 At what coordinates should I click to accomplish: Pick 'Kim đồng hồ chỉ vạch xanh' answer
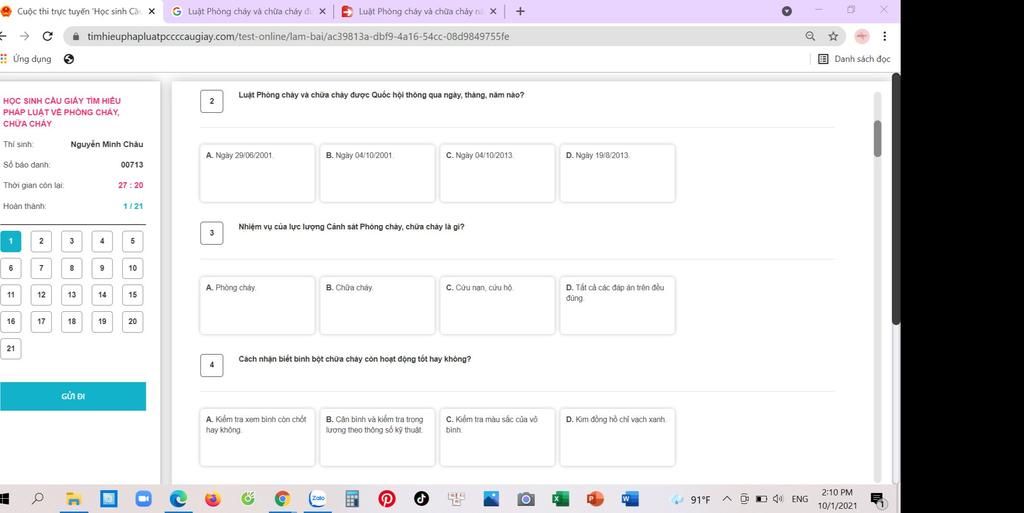click(618, 437)
